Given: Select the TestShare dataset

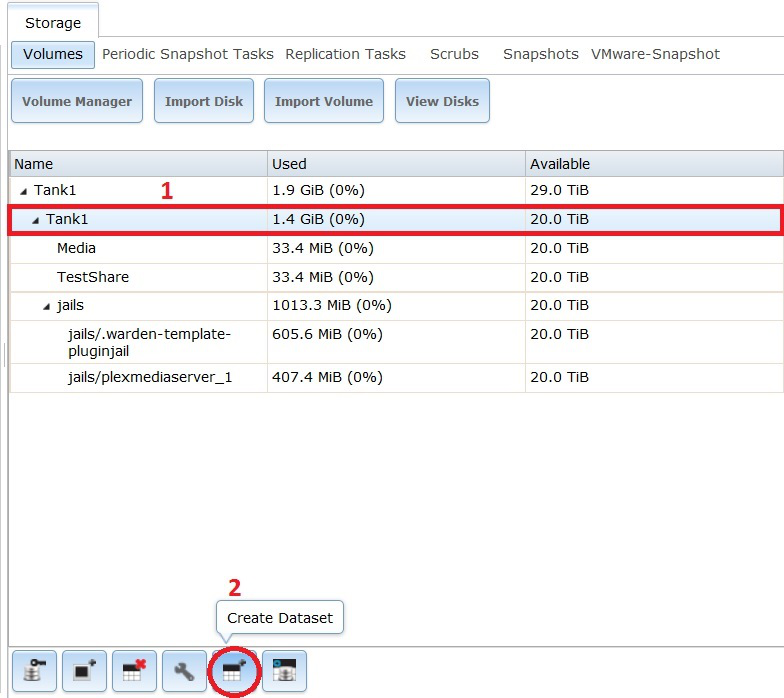Looking at the screenshot, I should click(x=93, y=277).
